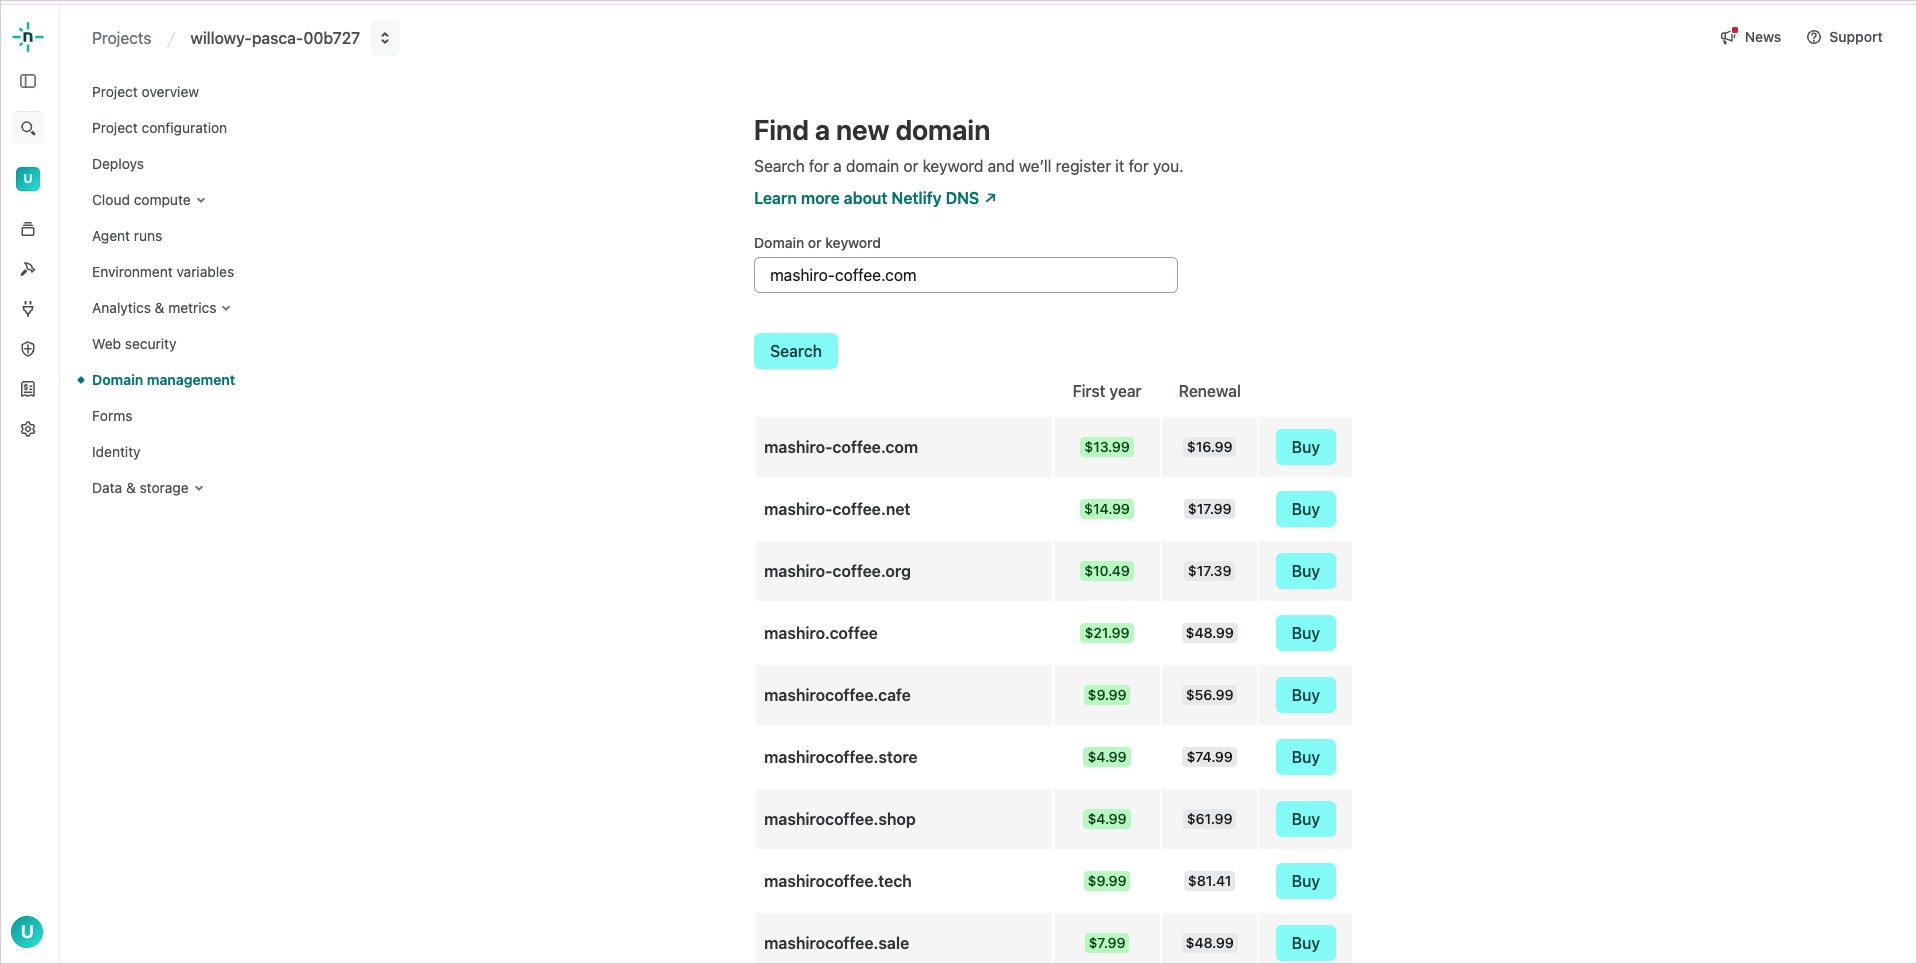Buy mashirocoffee.cafe
1917x964 pixels.
tap(1305, 695)
